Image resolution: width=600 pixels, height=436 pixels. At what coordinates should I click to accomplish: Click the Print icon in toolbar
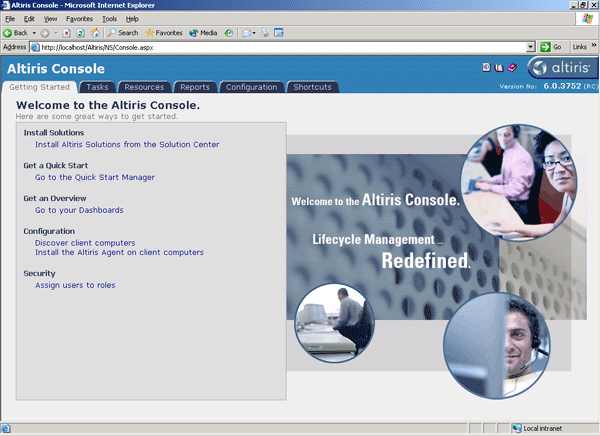tap(265, 33)
